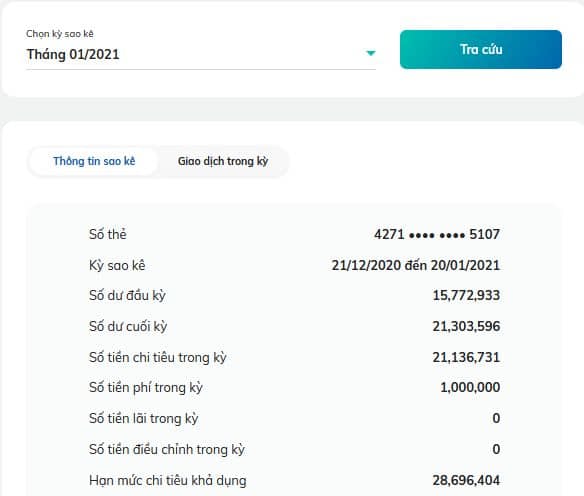Click the Tra cứu search button
Screen dimensions: 584x496
click(x=481, y=50)
